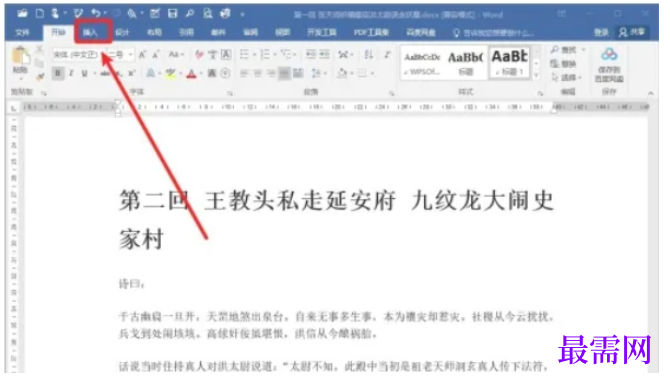Click the Bullets list icon
This screenshot has height=381, width=670.
tap(244, 54)
